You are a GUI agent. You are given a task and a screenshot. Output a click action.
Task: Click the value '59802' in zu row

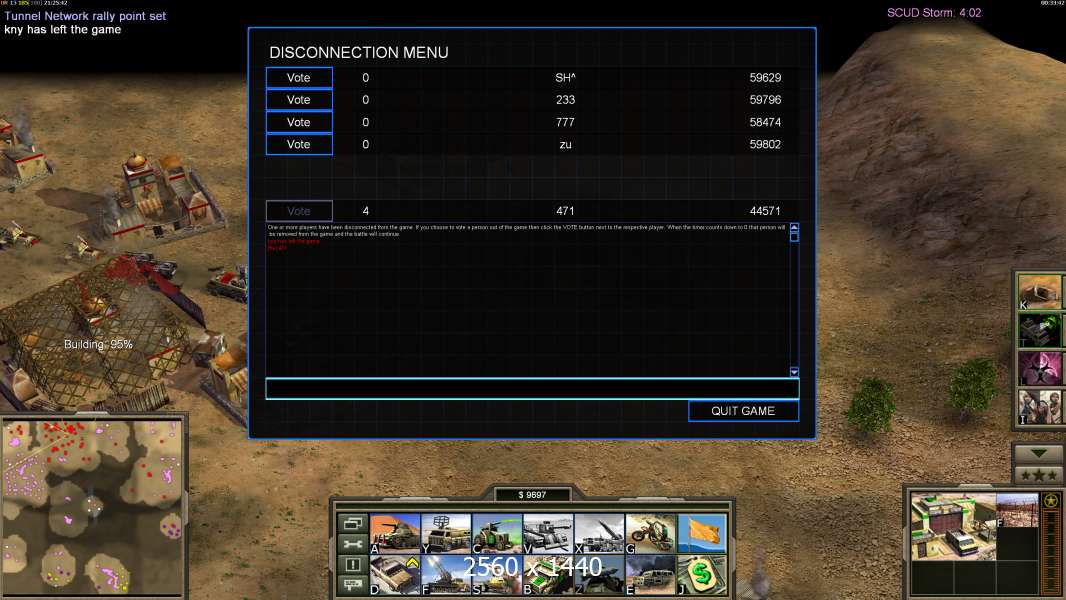[765, 144]
